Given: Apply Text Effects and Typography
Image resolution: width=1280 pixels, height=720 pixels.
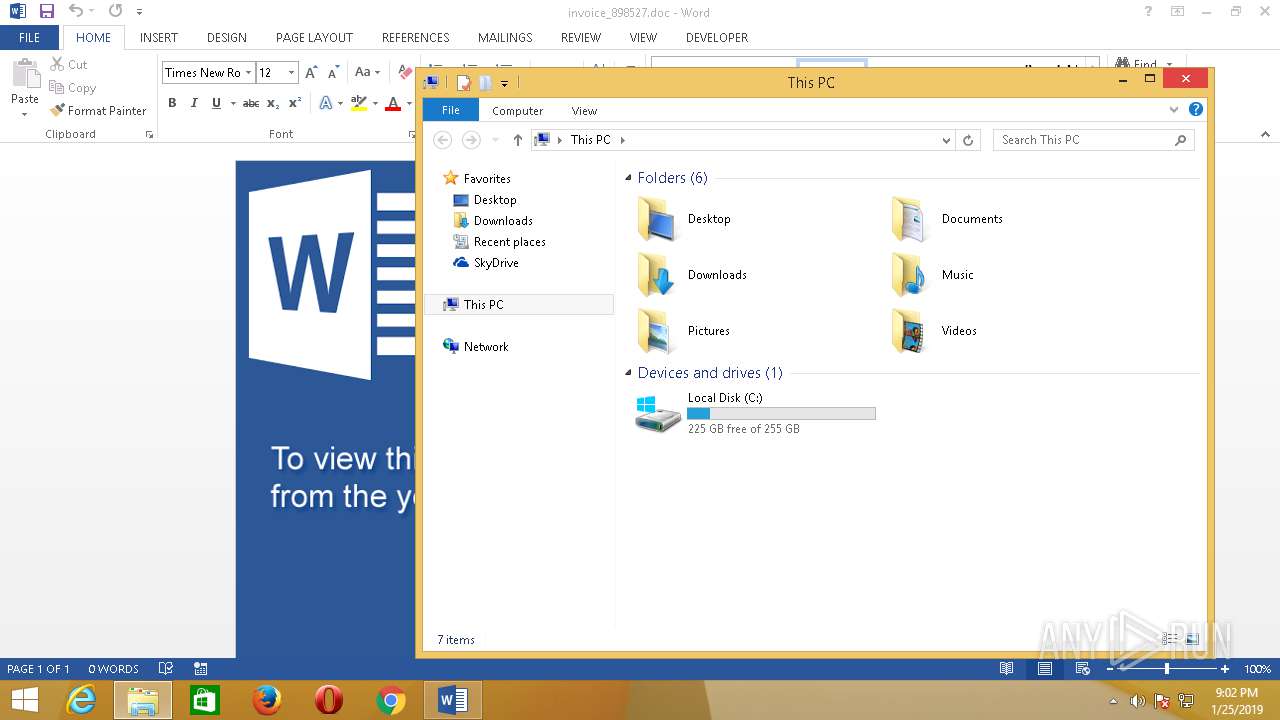Looking at the screenshot, I should coord(326,103).
